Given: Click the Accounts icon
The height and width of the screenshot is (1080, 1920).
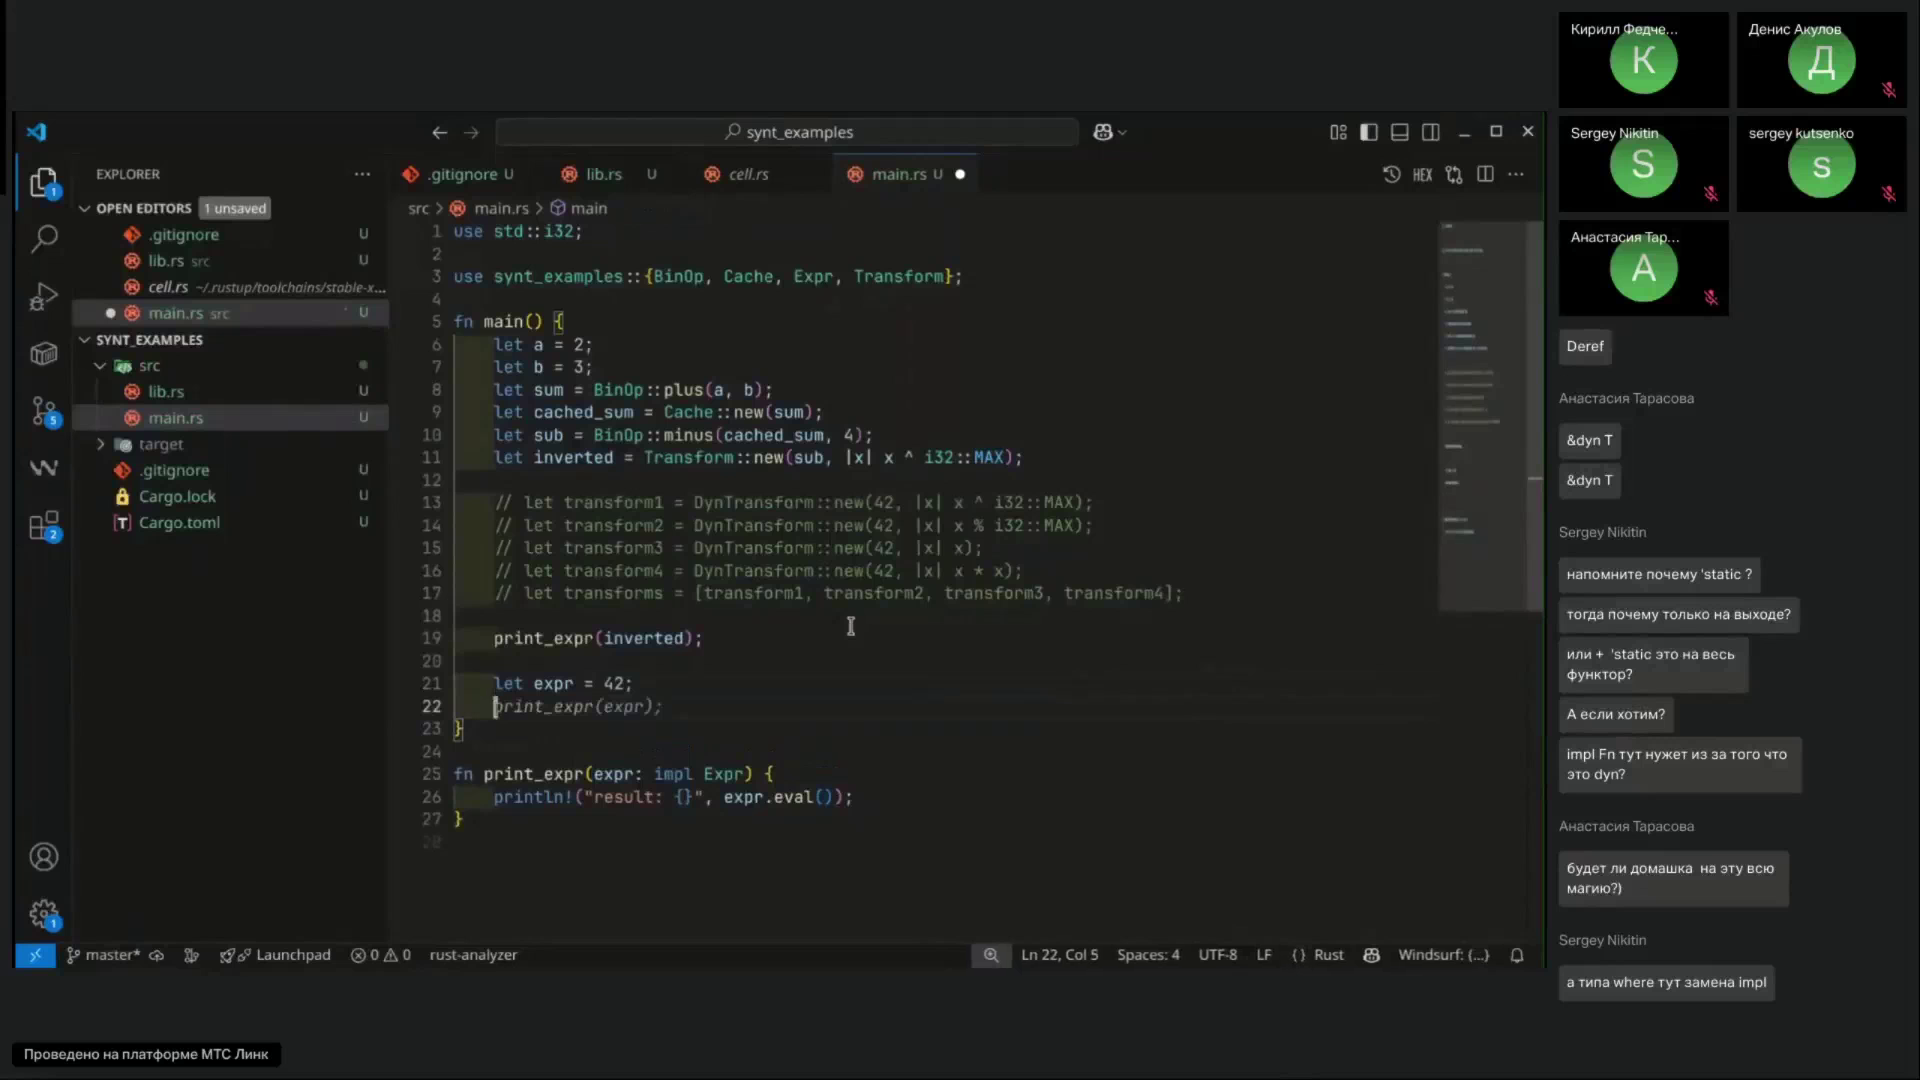Looking at the screenshot, I should (x=44, y=857).
